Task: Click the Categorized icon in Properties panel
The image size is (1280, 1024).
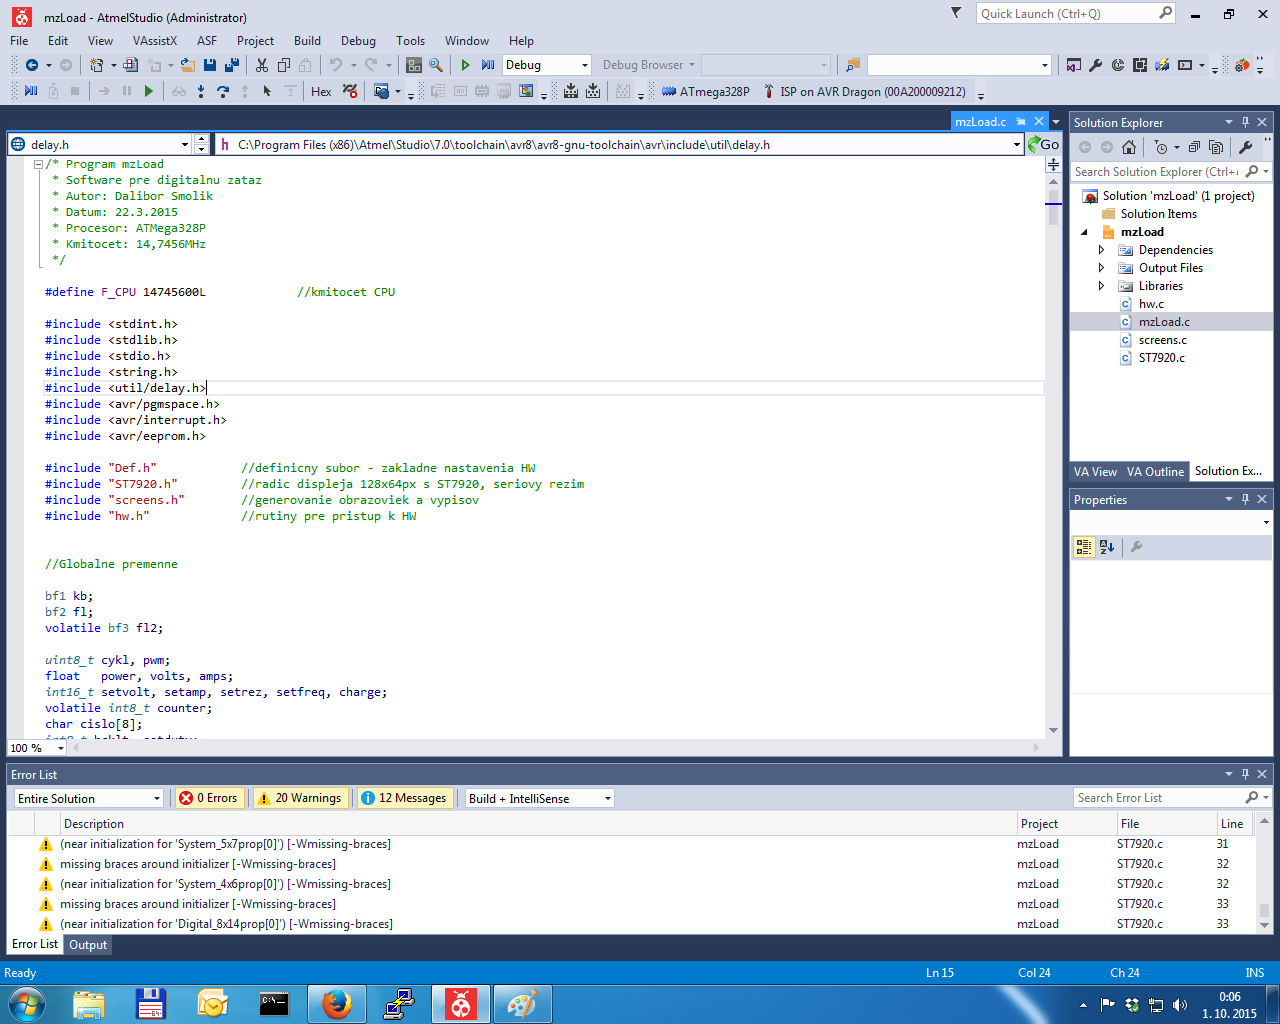Action: point(1084,547)
